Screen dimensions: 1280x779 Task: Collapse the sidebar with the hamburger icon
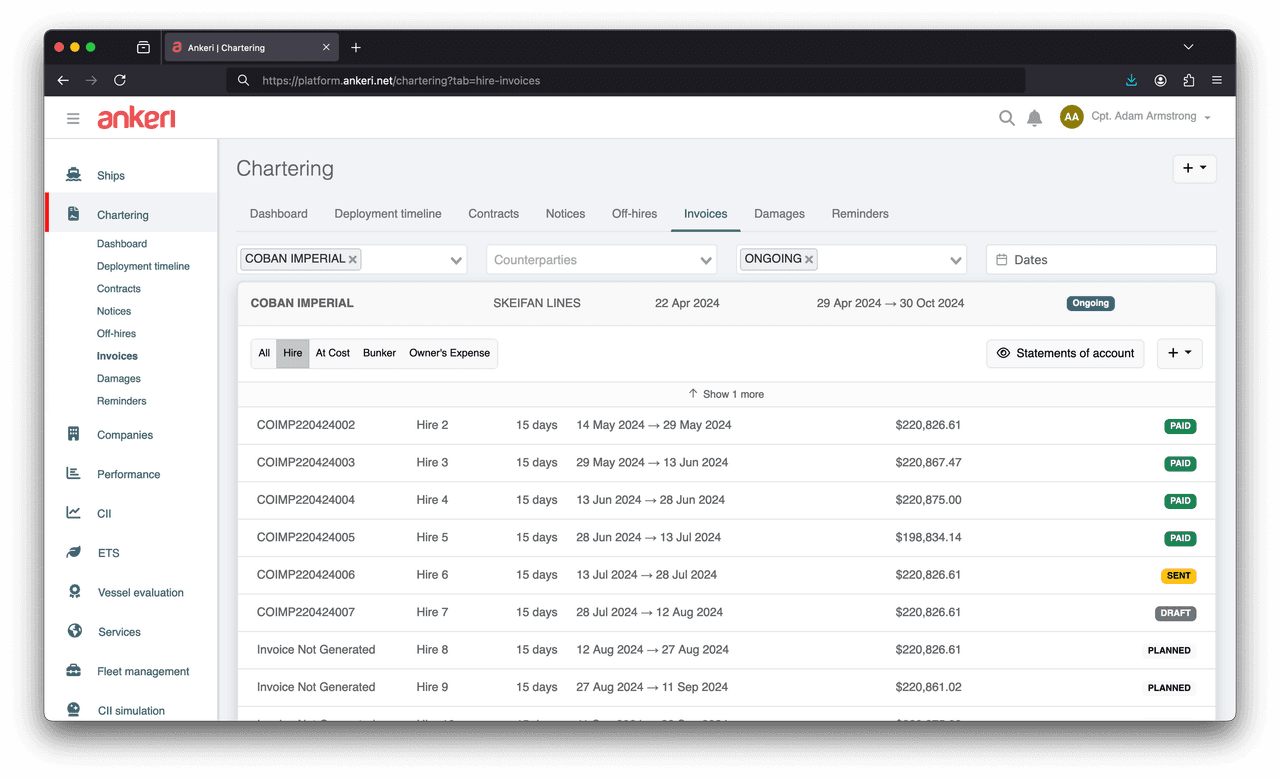(73, 117)
